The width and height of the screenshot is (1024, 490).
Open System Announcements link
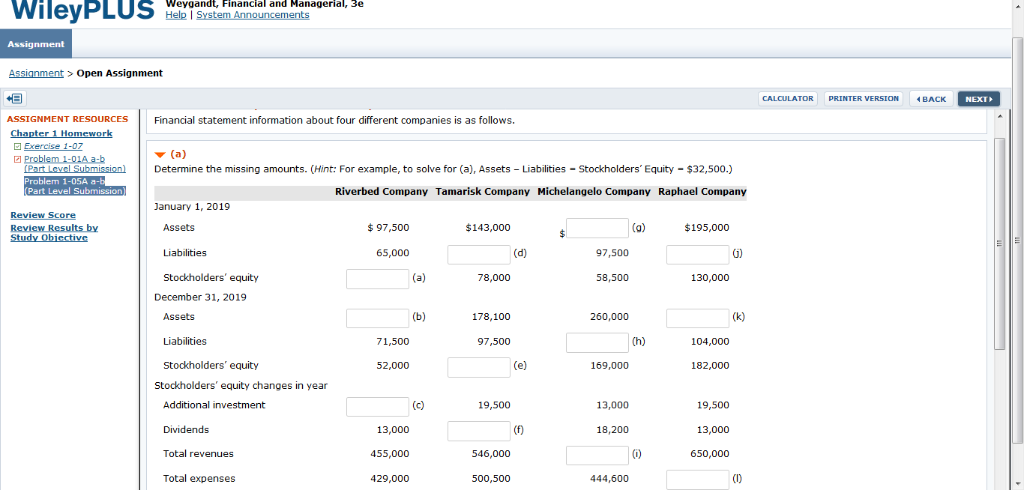pyautogui.click(x=253, y=14)
